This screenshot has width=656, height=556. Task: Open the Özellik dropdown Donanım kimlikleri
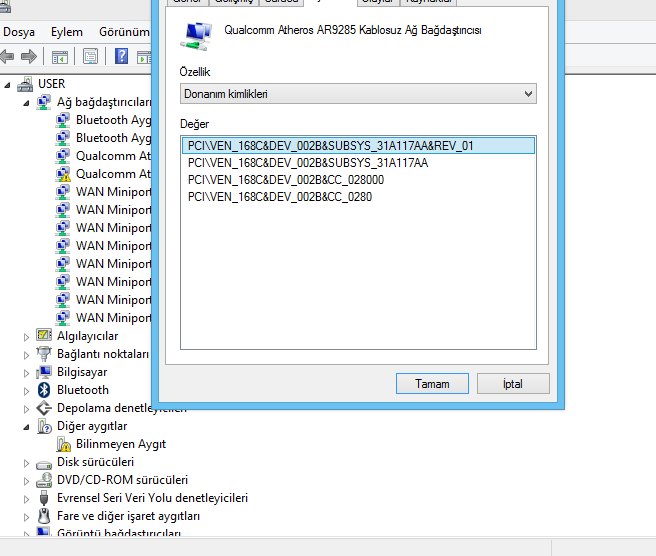click(358, 94)
